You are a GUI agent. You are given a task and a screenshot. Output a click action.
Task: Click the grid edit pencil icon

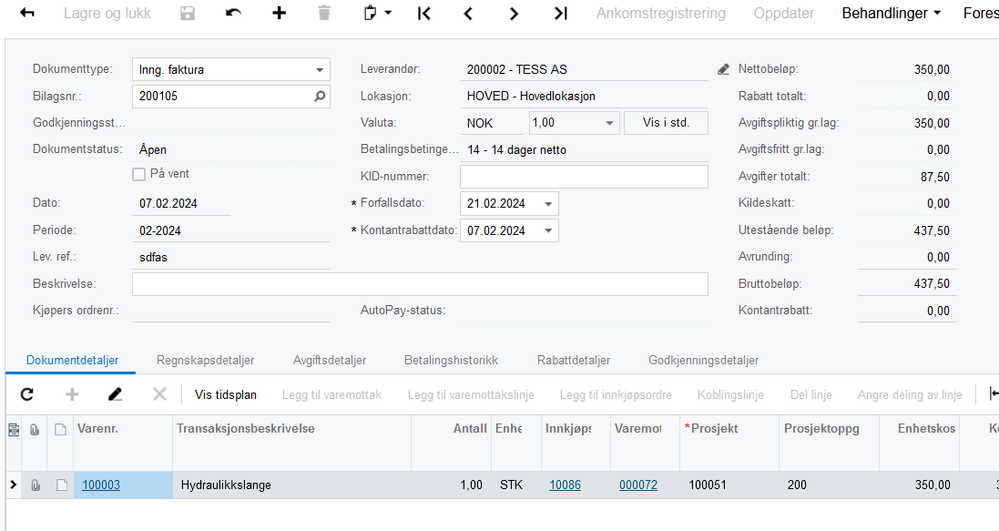point(115,395)
